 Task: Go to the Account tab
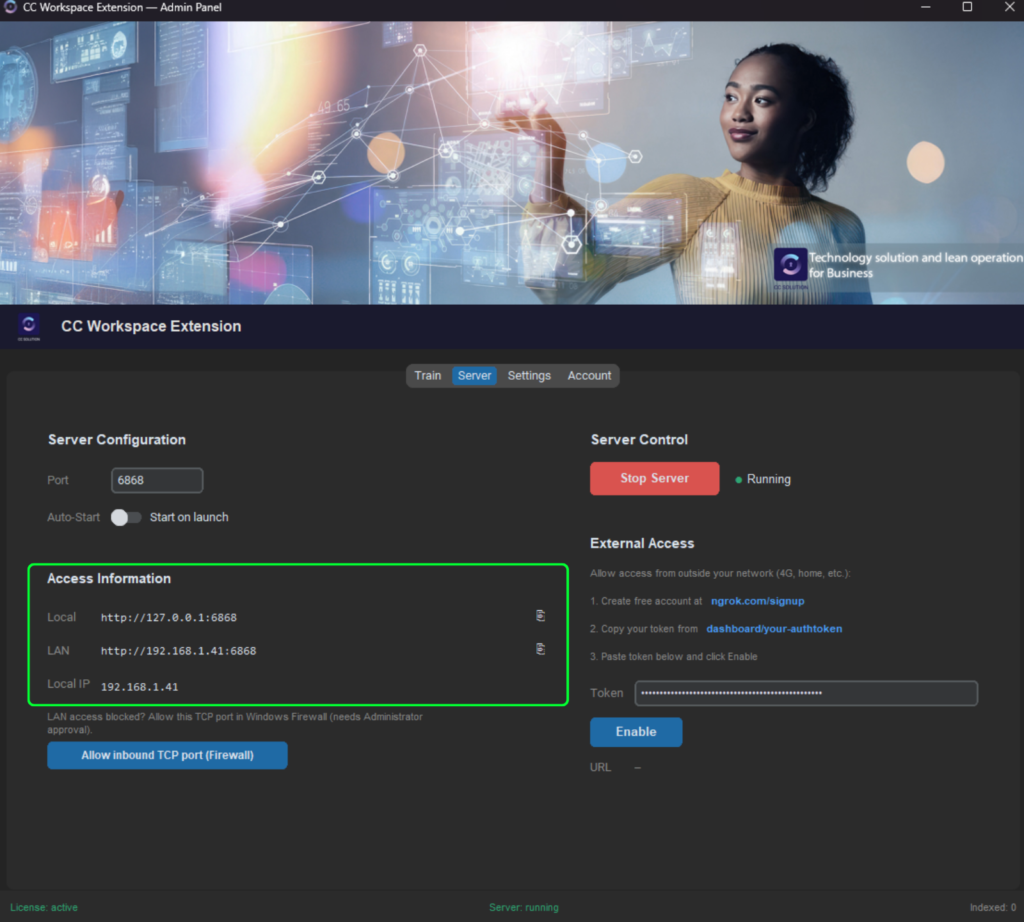click(589, 376)
